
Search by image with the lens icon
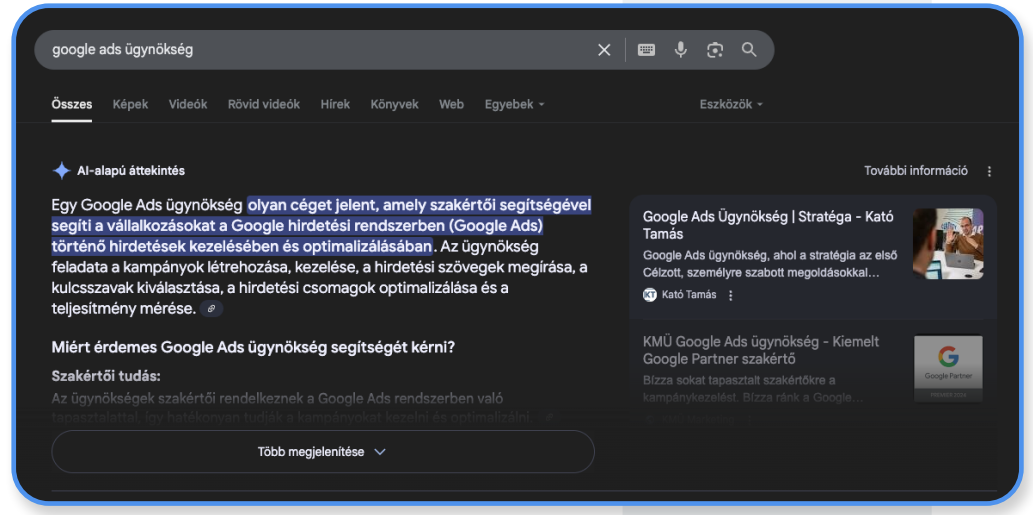pyautogui.click(x=715, y=50)
